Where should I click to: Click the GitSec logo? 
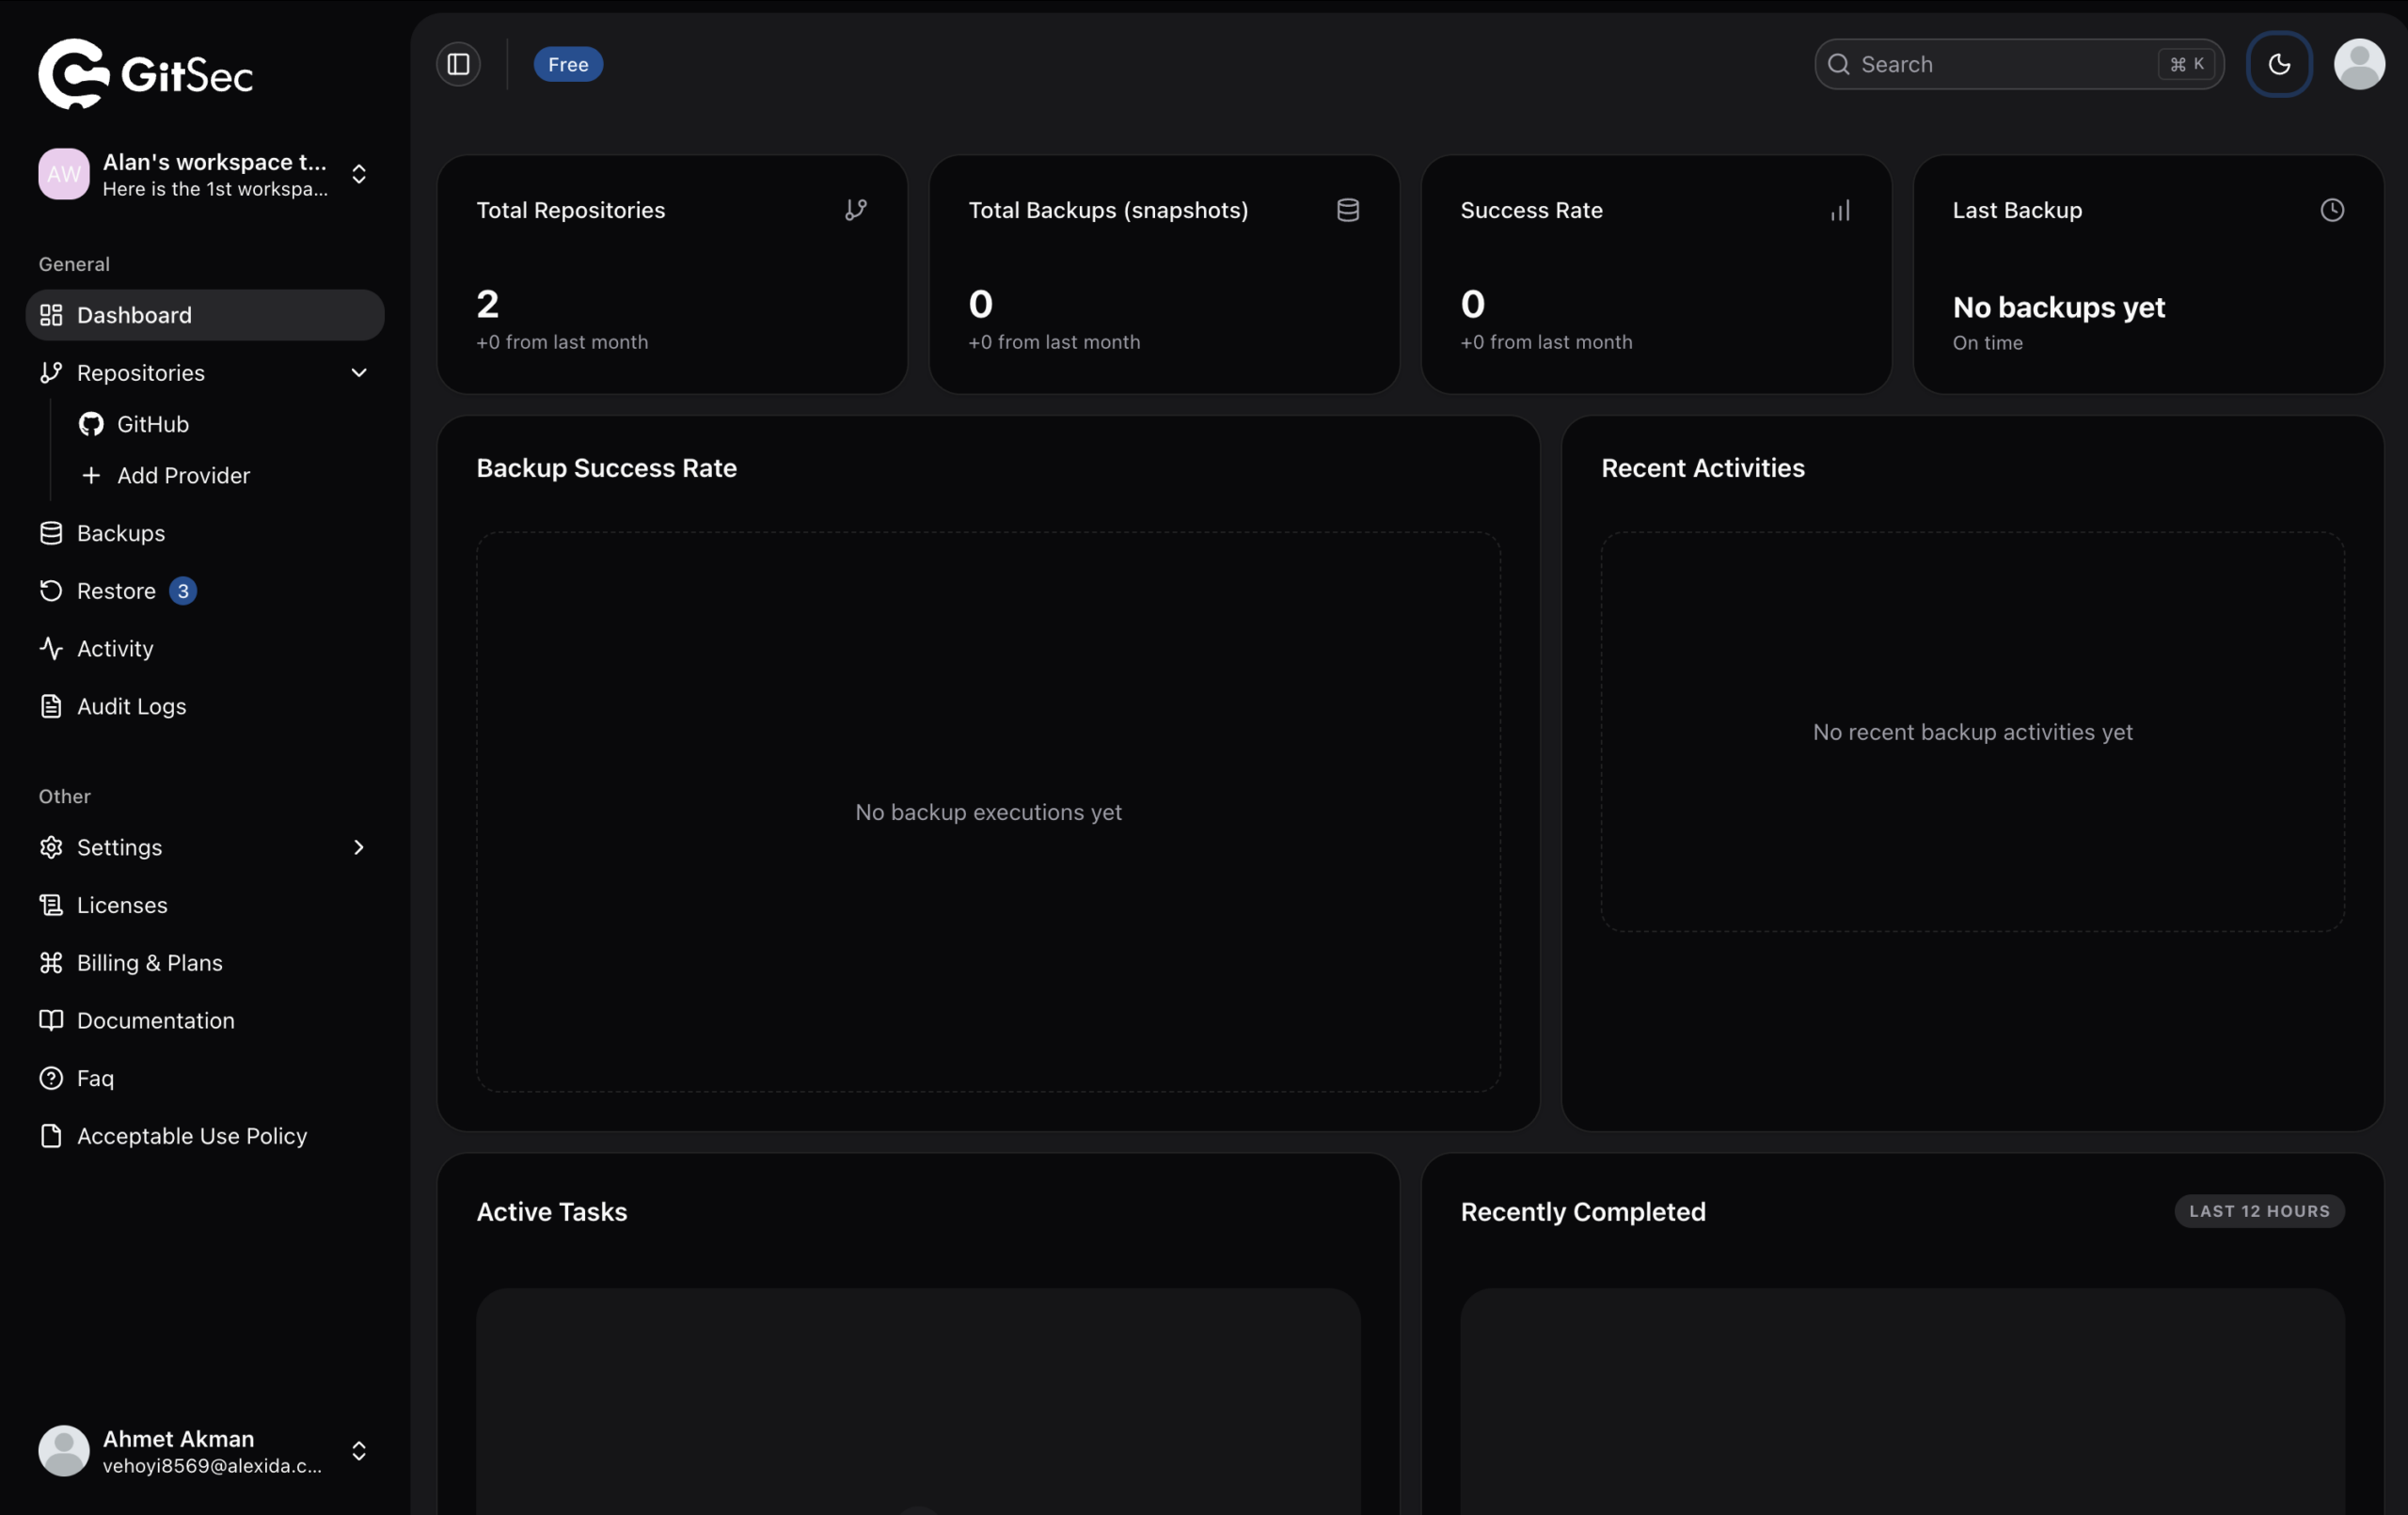145,74
